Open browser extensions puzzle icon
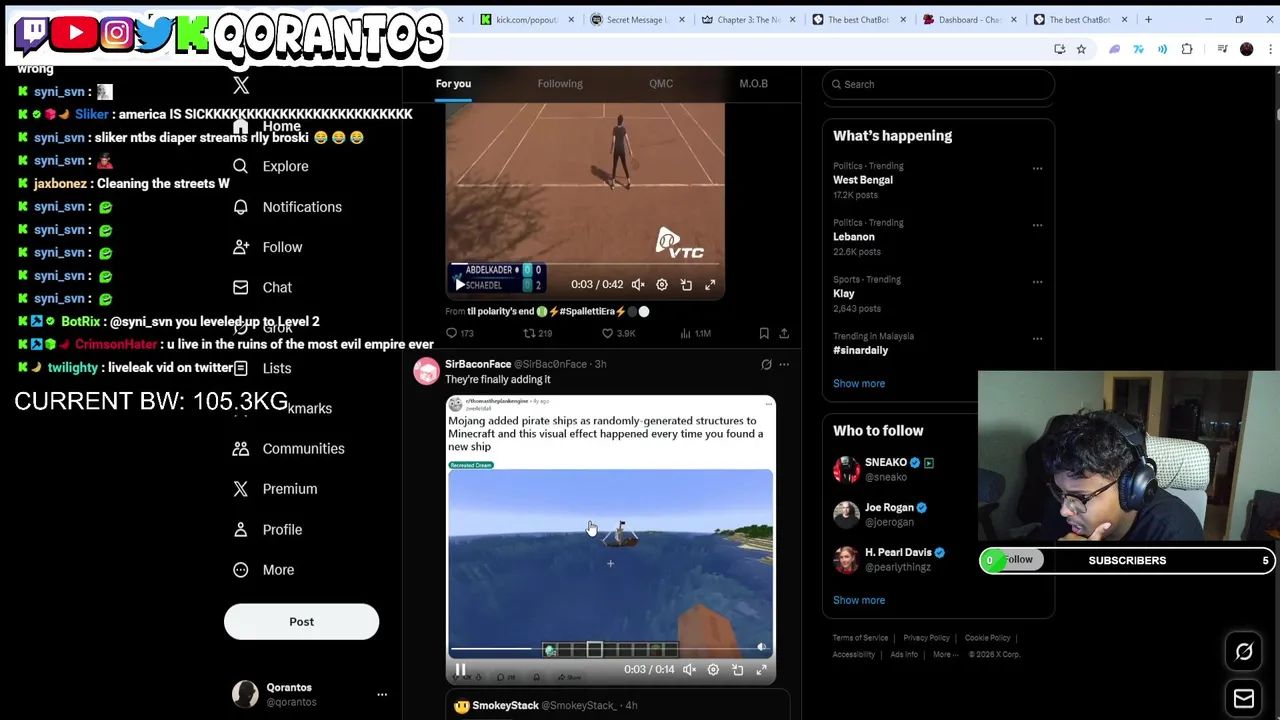The width and height of the screenshot is (1280, 720). pyautogui.click(x=1187, y=49)
